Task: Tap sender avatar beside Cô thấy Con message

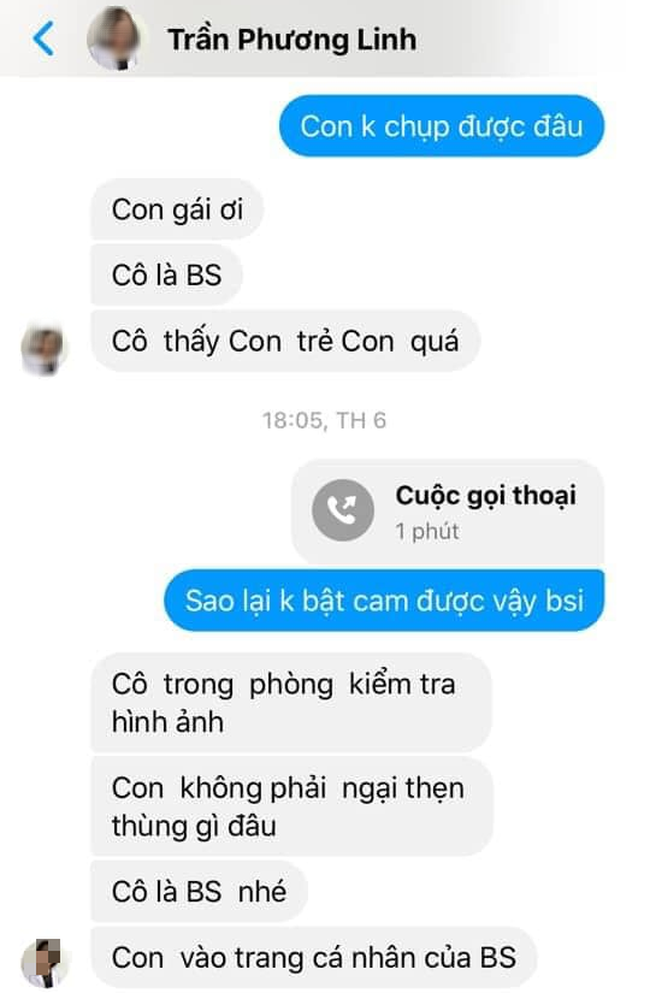Action: (x=44, y=349)
